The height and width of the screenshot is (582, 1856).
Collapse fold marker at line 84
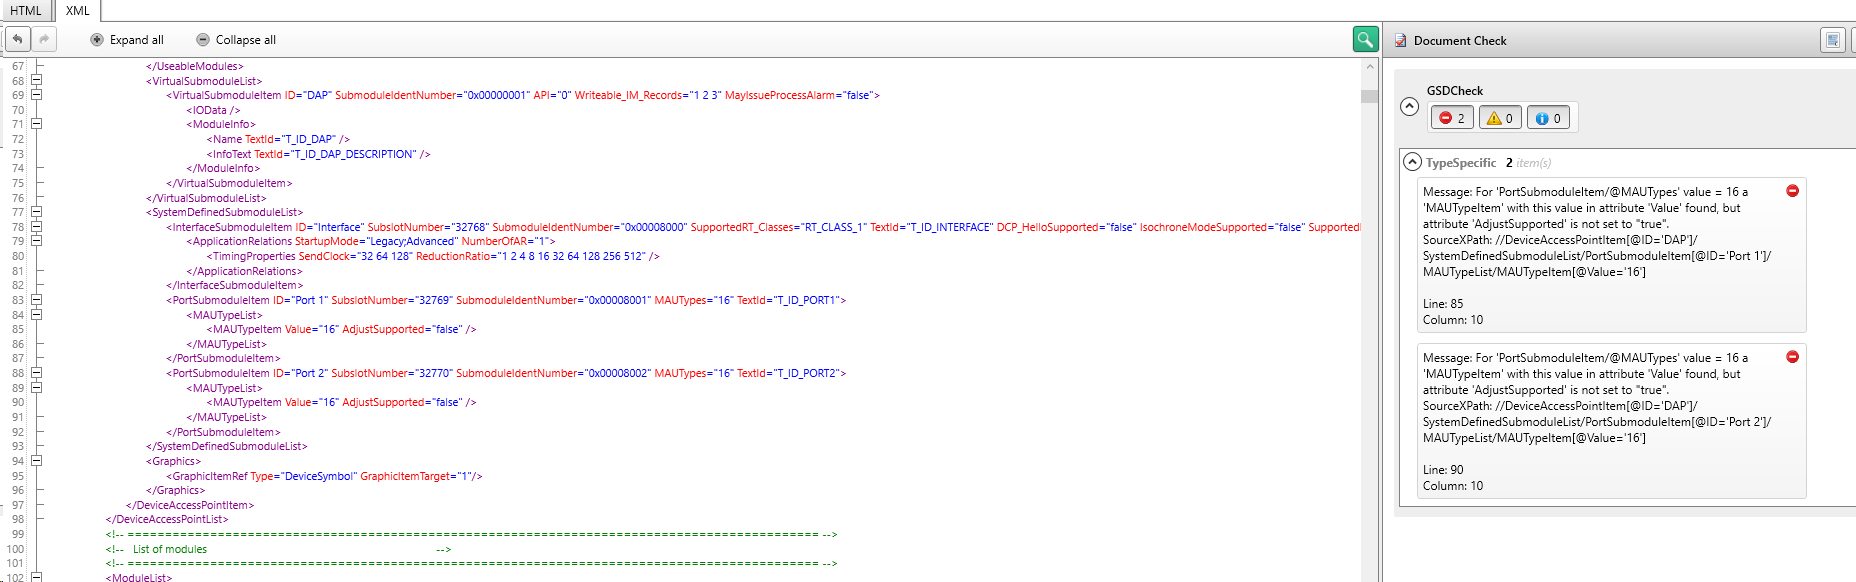click(36, 314)
